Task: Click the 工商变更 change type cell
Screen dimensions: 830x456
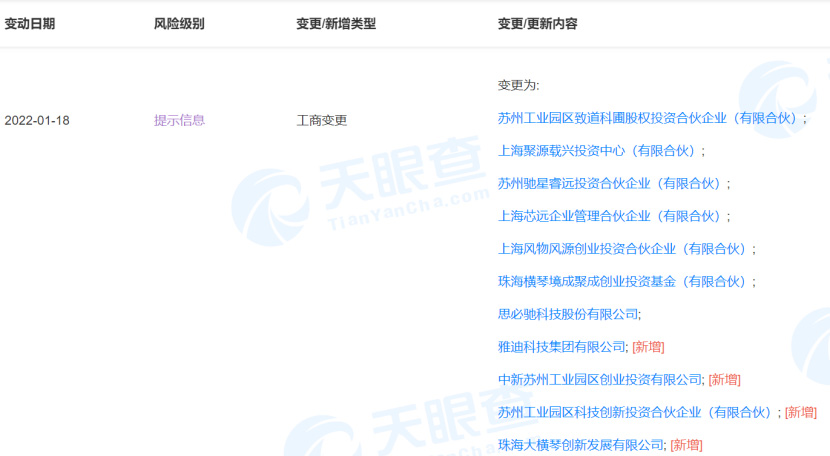Action: pos(322,120)
